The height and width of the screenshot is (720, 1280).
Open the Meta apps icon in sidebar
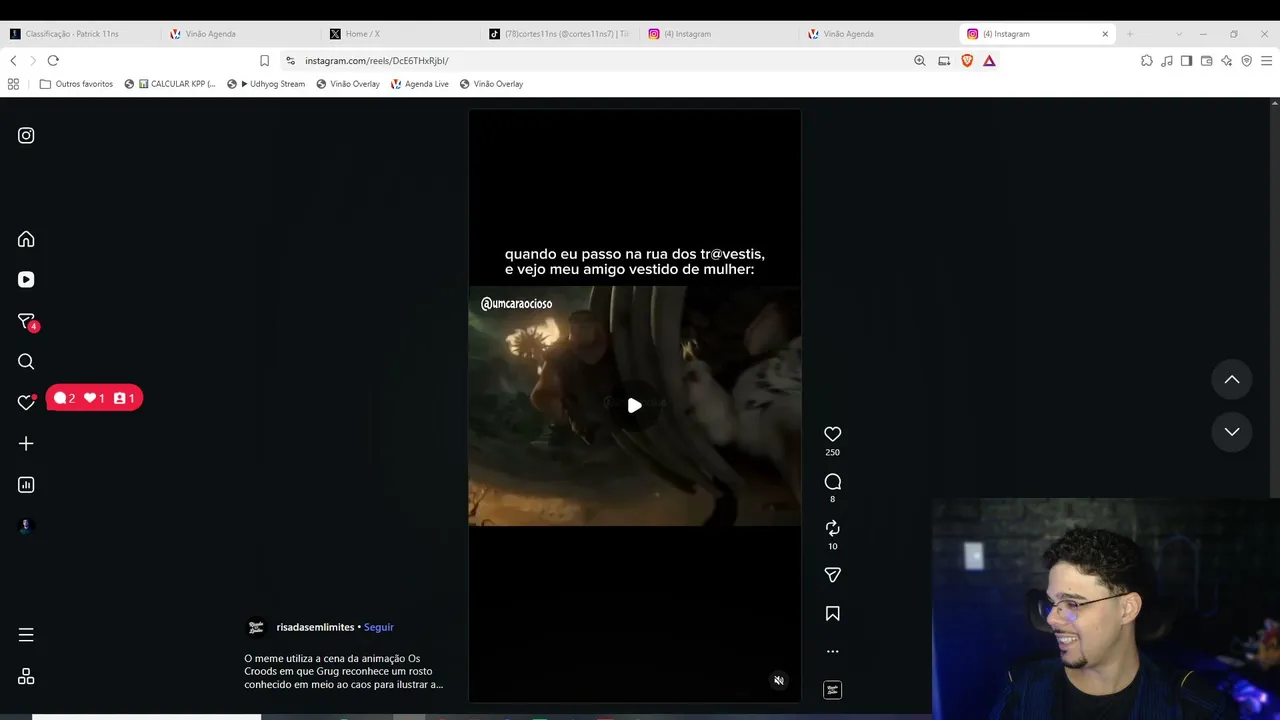coord(26,677)
